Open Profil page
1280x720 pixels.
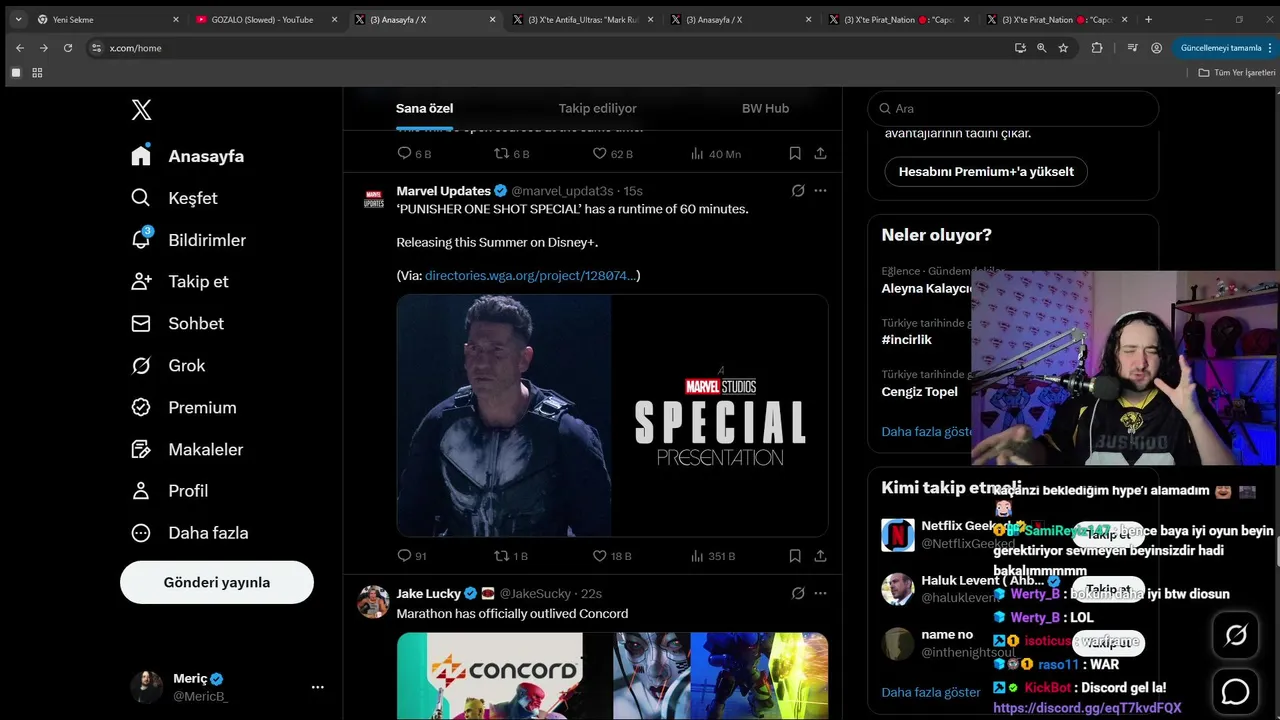169,491
